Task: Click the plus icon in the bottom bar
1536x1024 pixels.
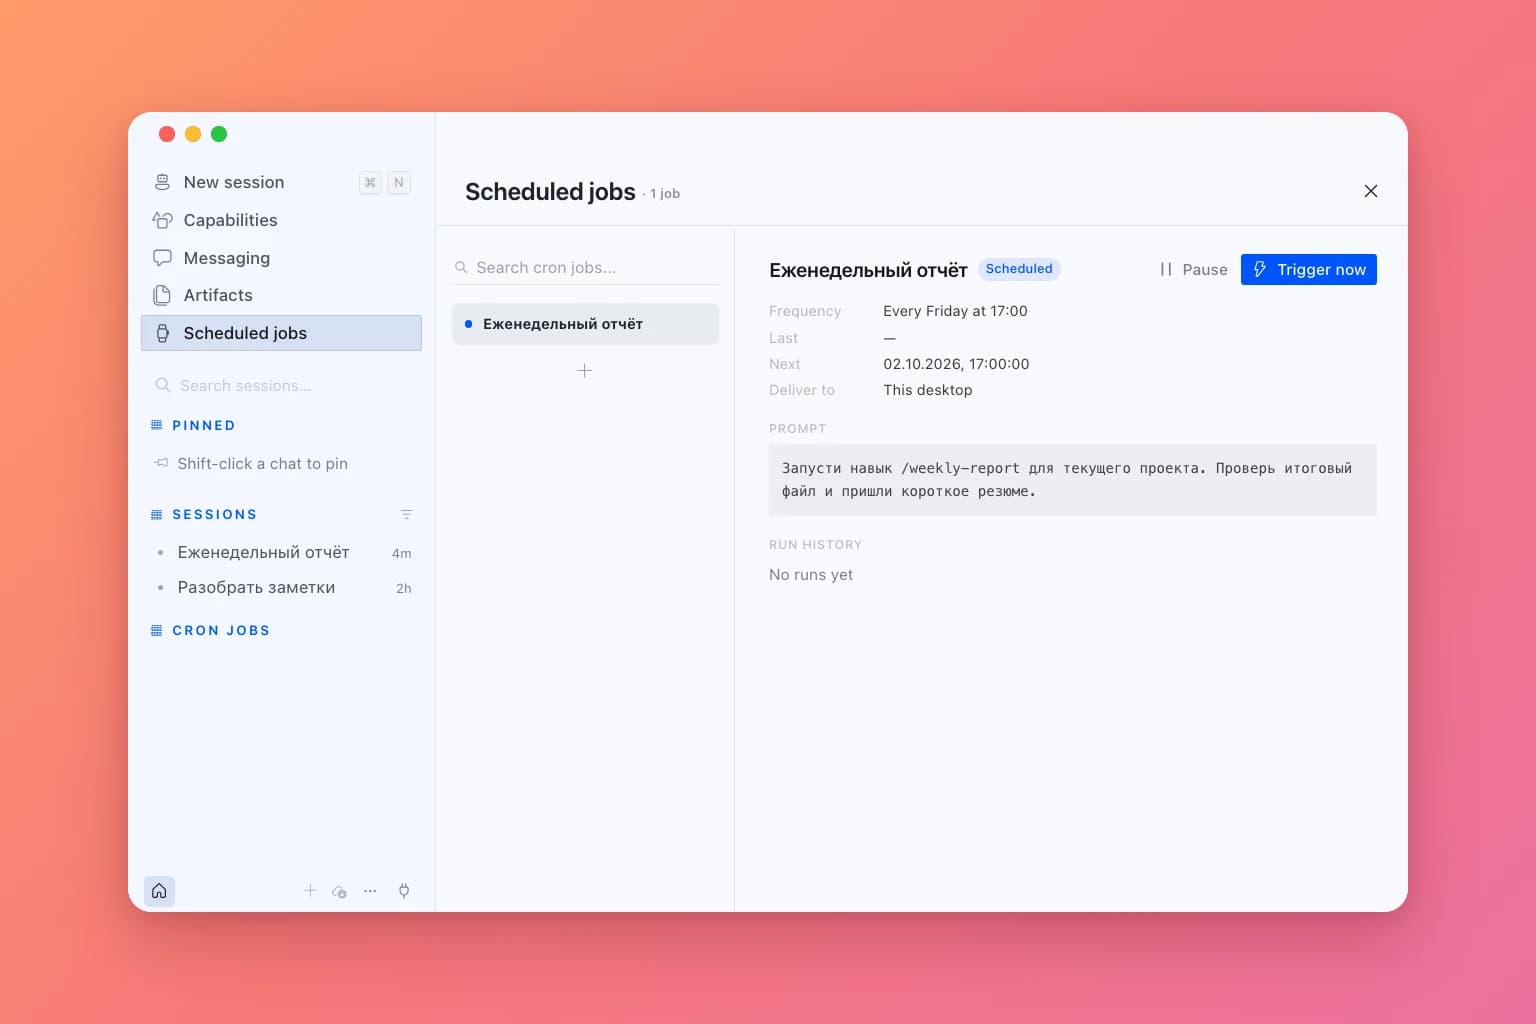Action: 310,890
